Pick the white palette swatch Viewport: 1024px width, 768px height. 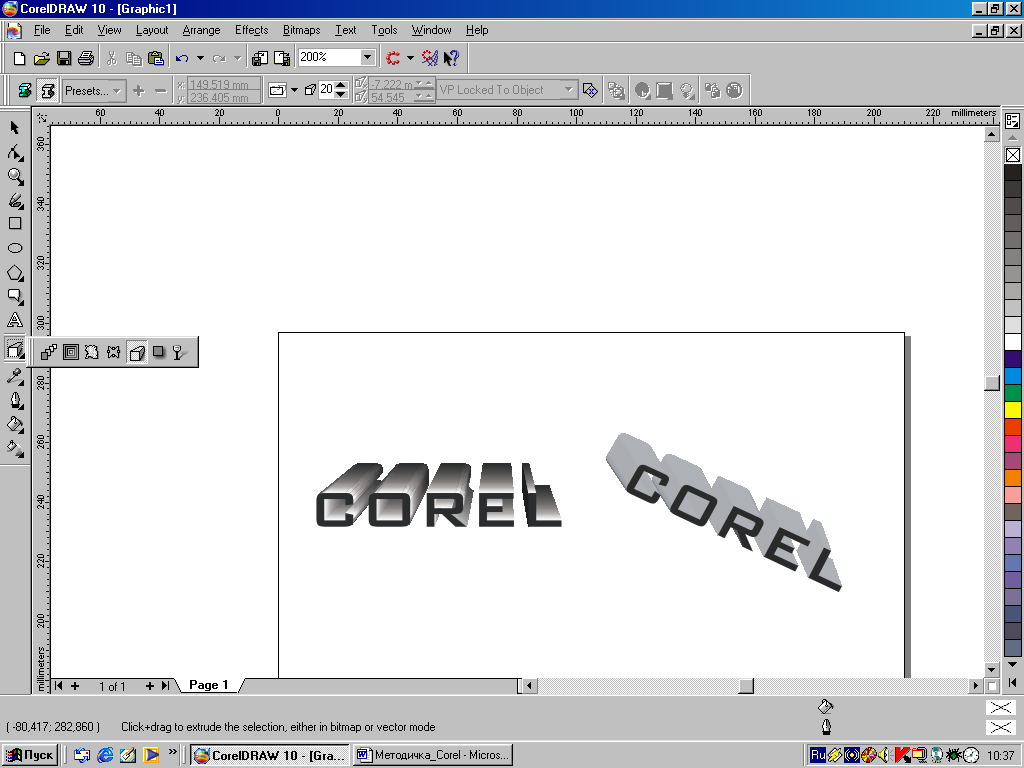[x=1012, y=342]
